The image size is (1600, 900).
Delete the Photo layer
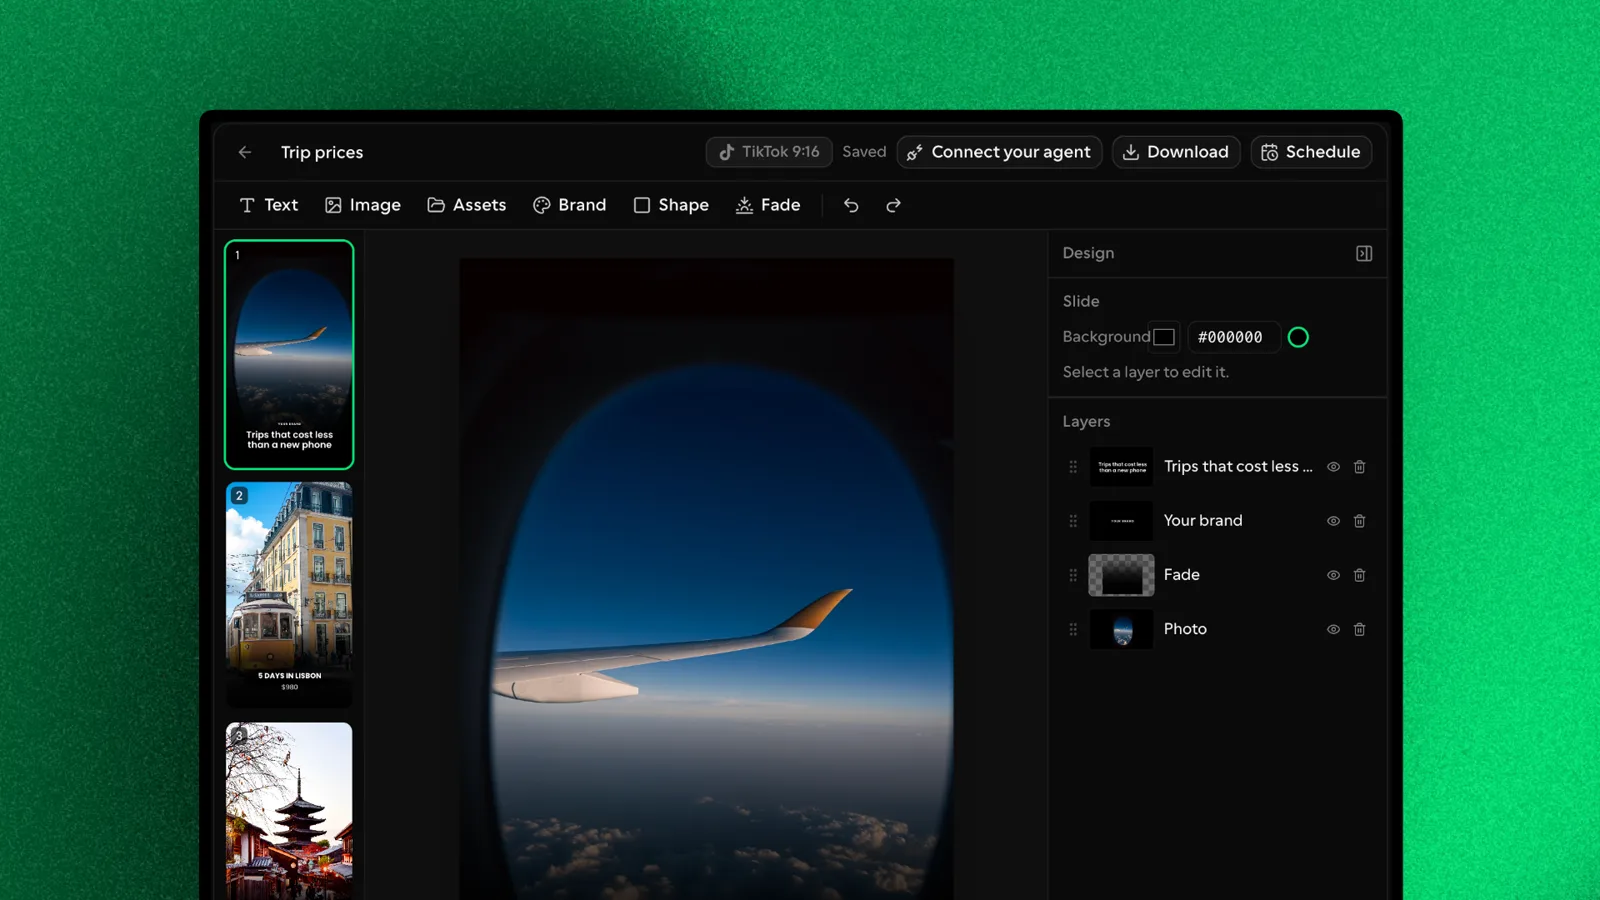[x=1360, y=629]
